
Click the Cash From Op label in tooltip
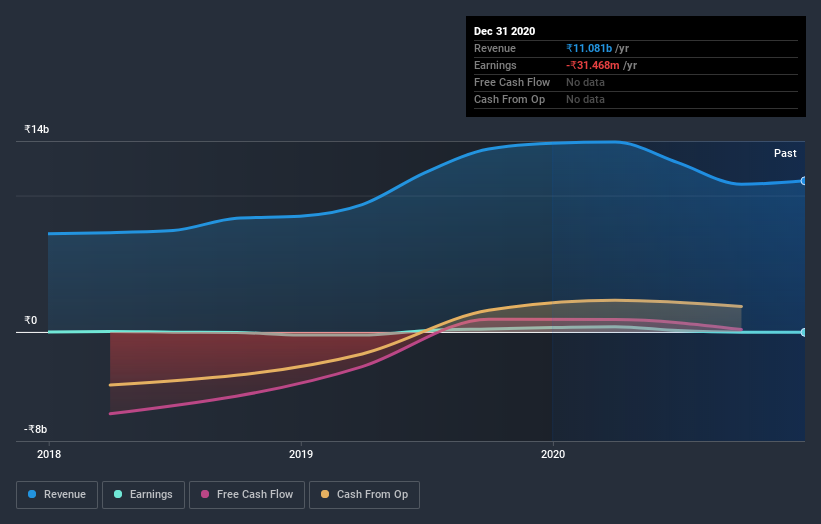(x=509, y=99)
